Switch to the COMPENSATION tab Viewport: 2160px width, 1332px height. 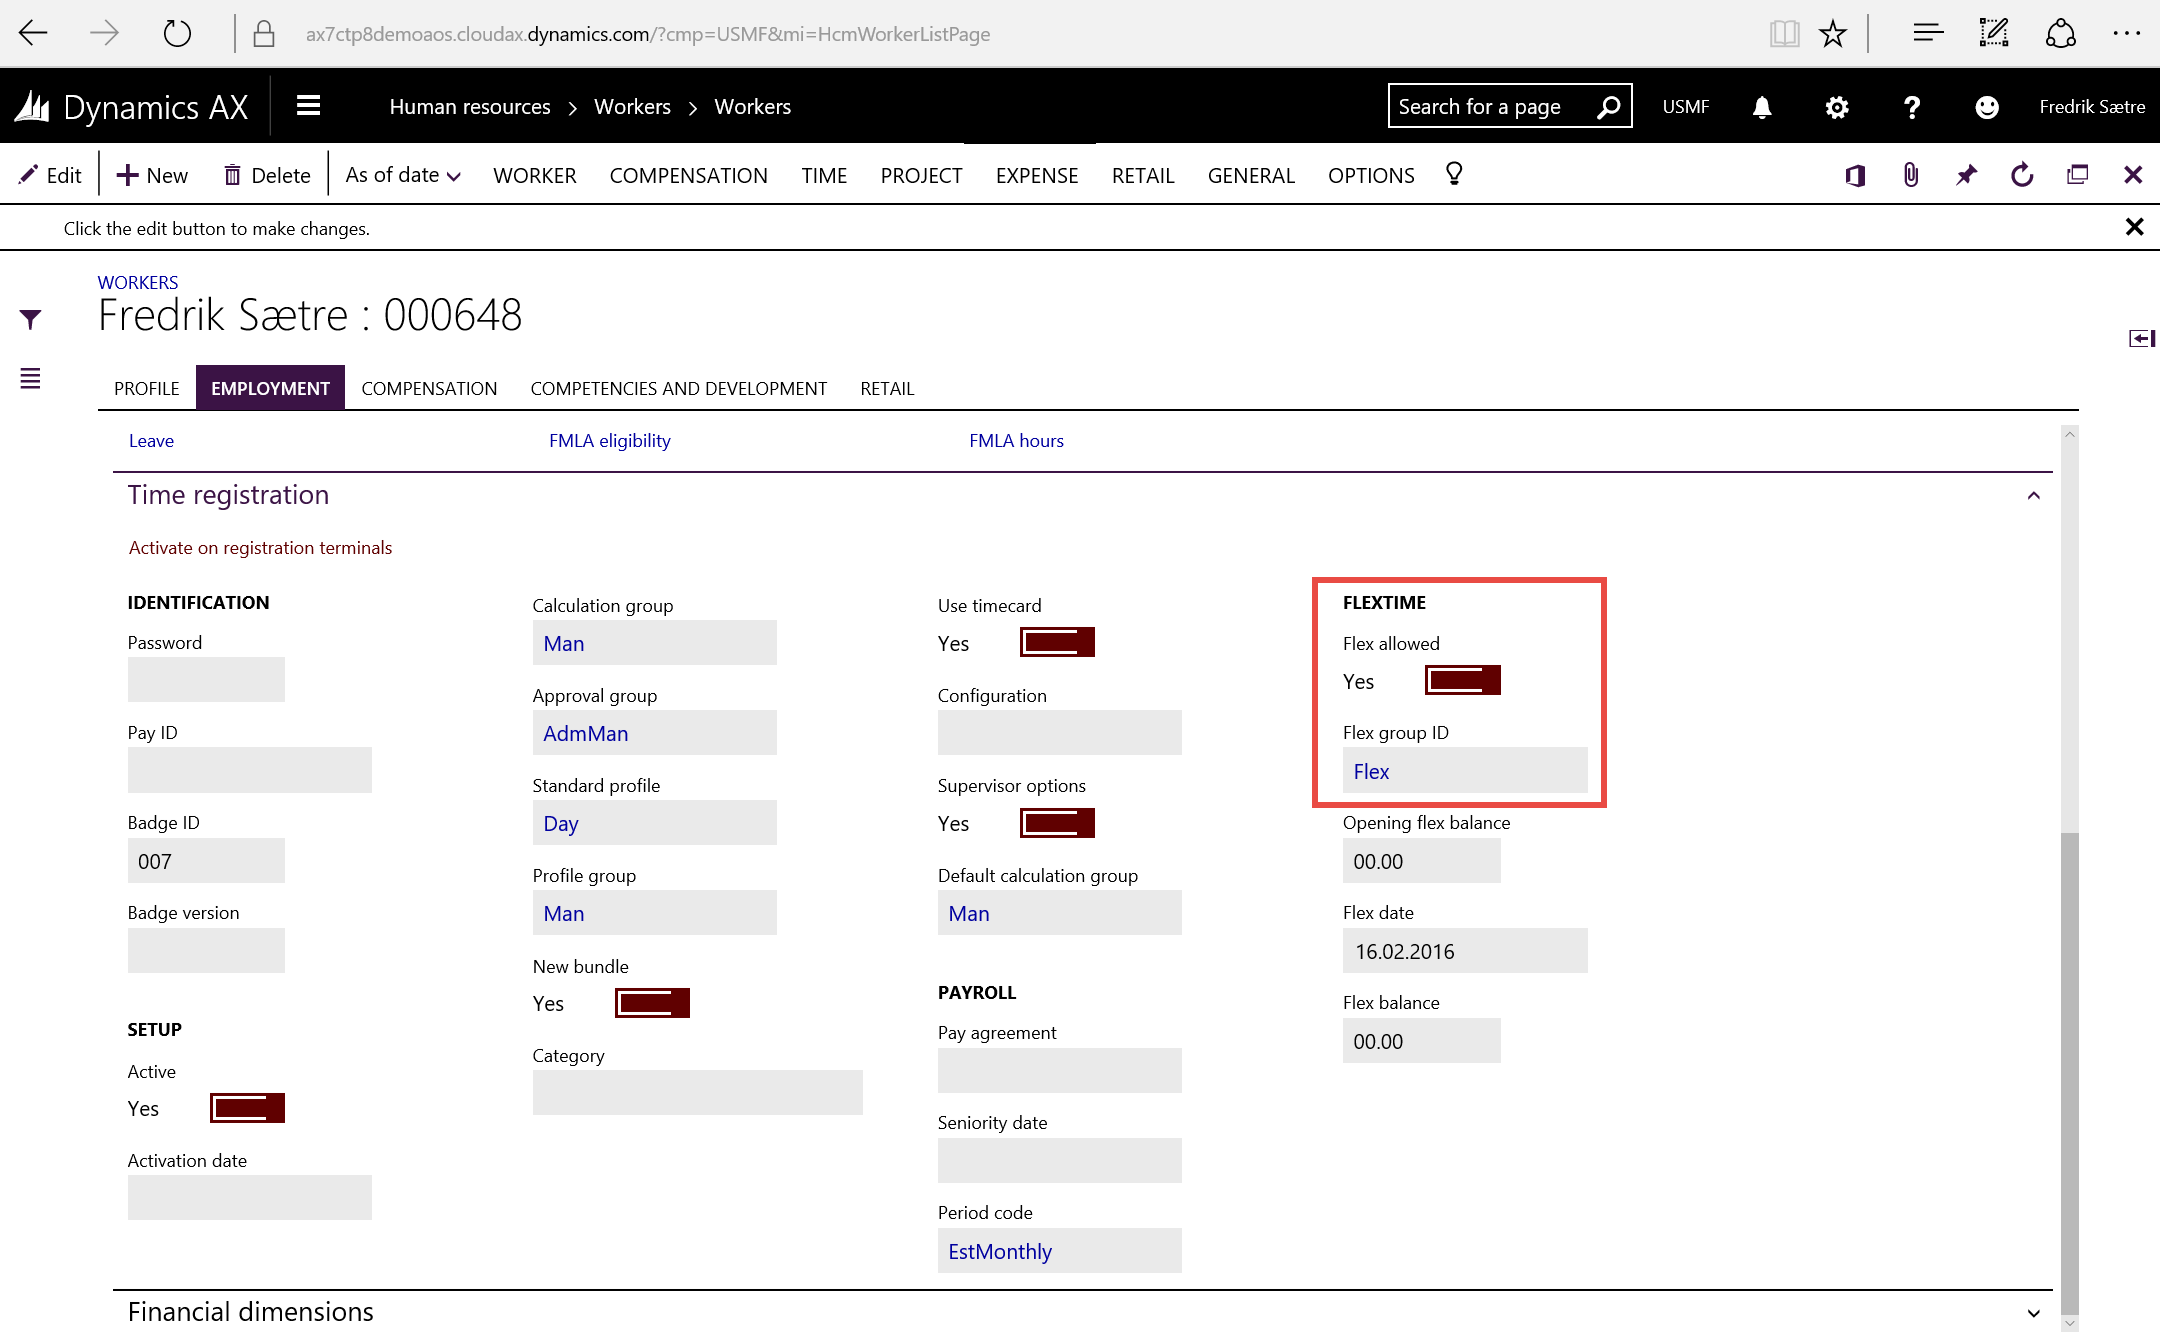click(429, 389)
